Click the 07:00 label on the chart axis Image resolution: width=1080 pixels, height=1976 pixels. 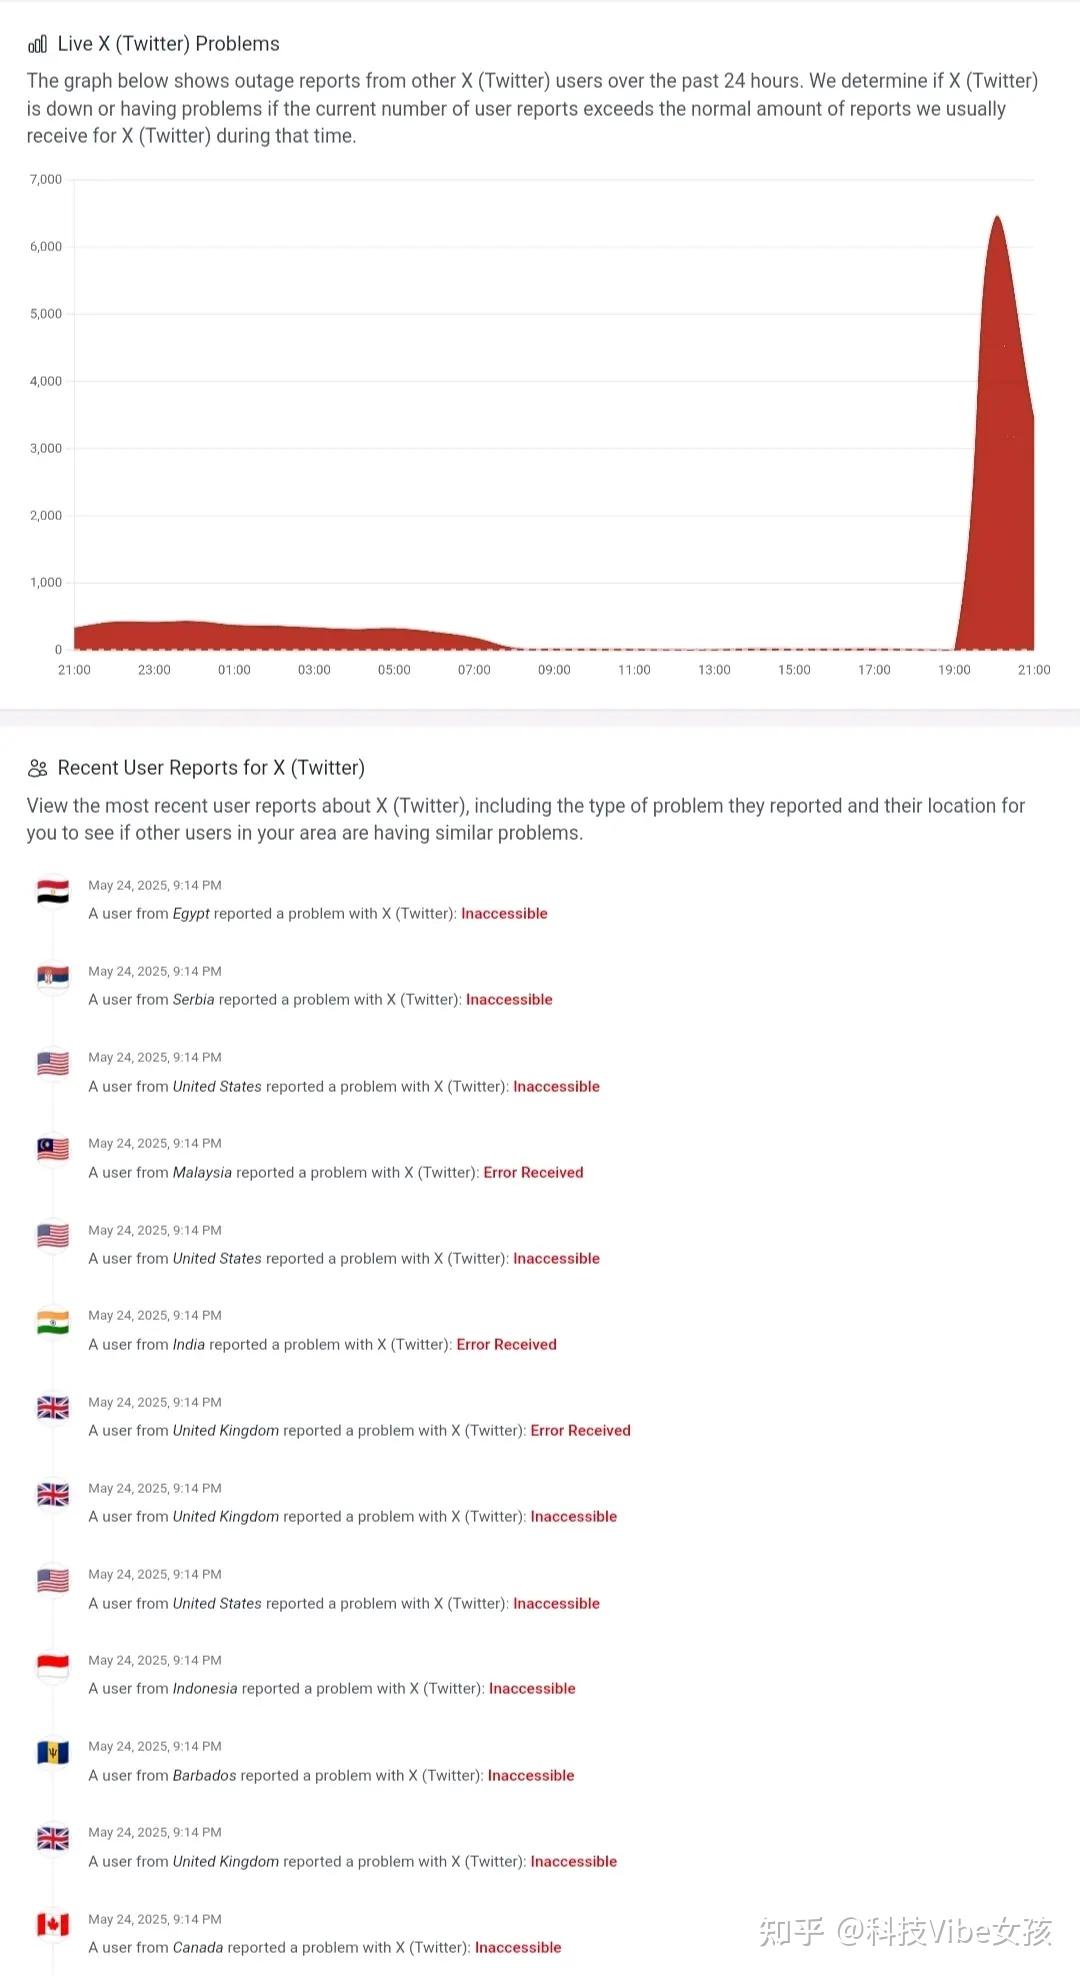(x=474, y=670)
